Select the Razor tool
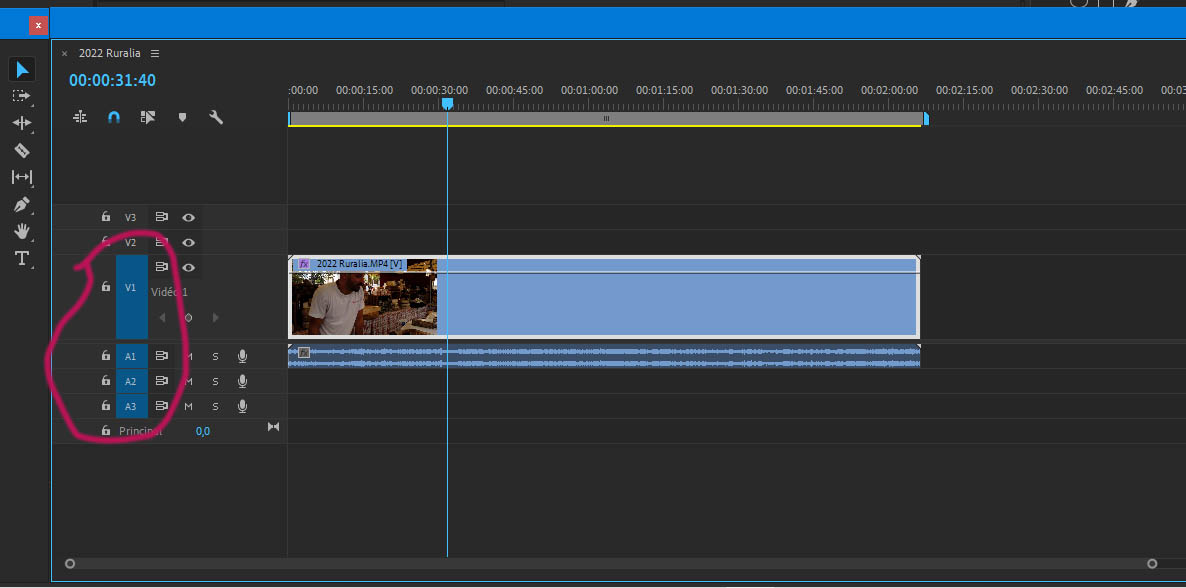 tap(21, 150)
